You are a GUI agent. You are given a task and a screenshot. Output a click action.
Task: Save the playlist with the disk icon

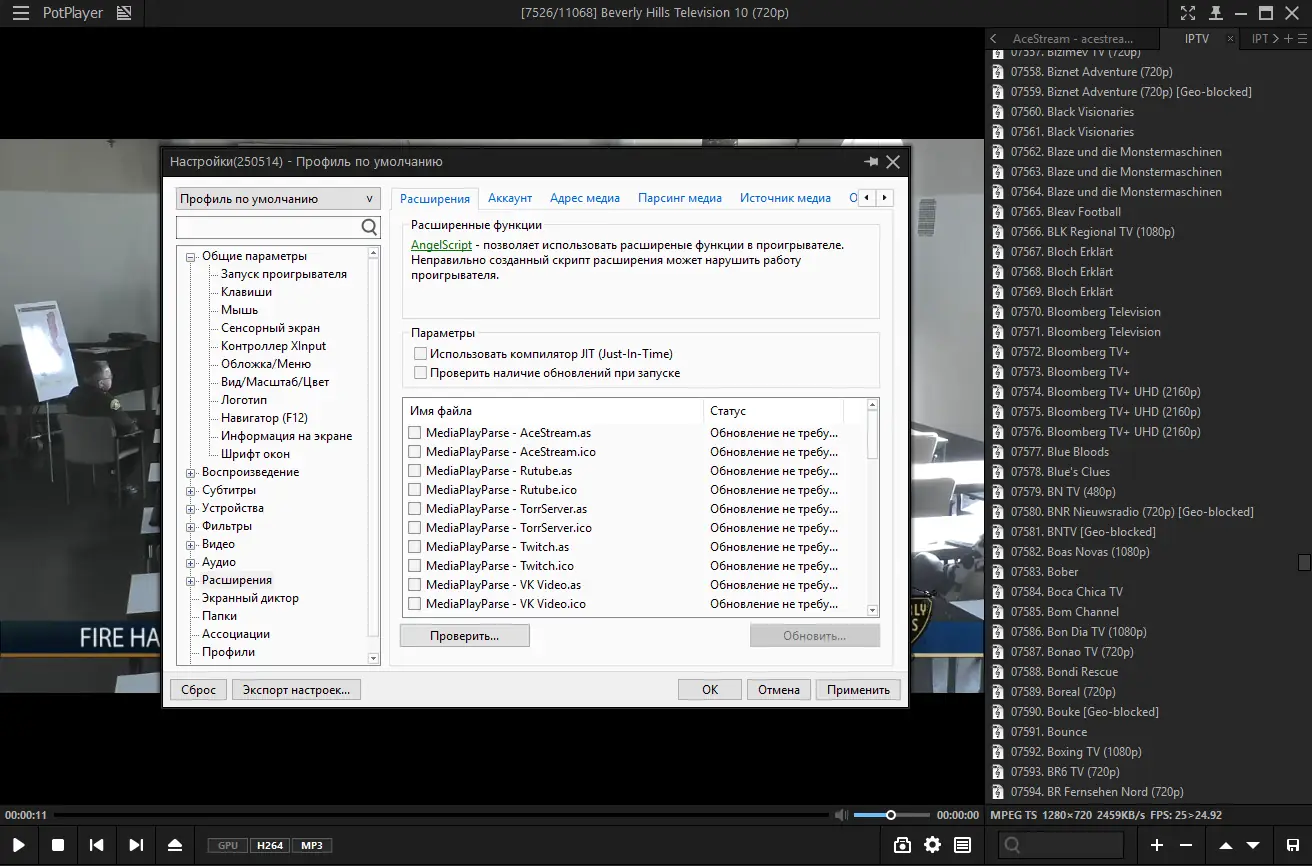click(x=1292, y=845)
